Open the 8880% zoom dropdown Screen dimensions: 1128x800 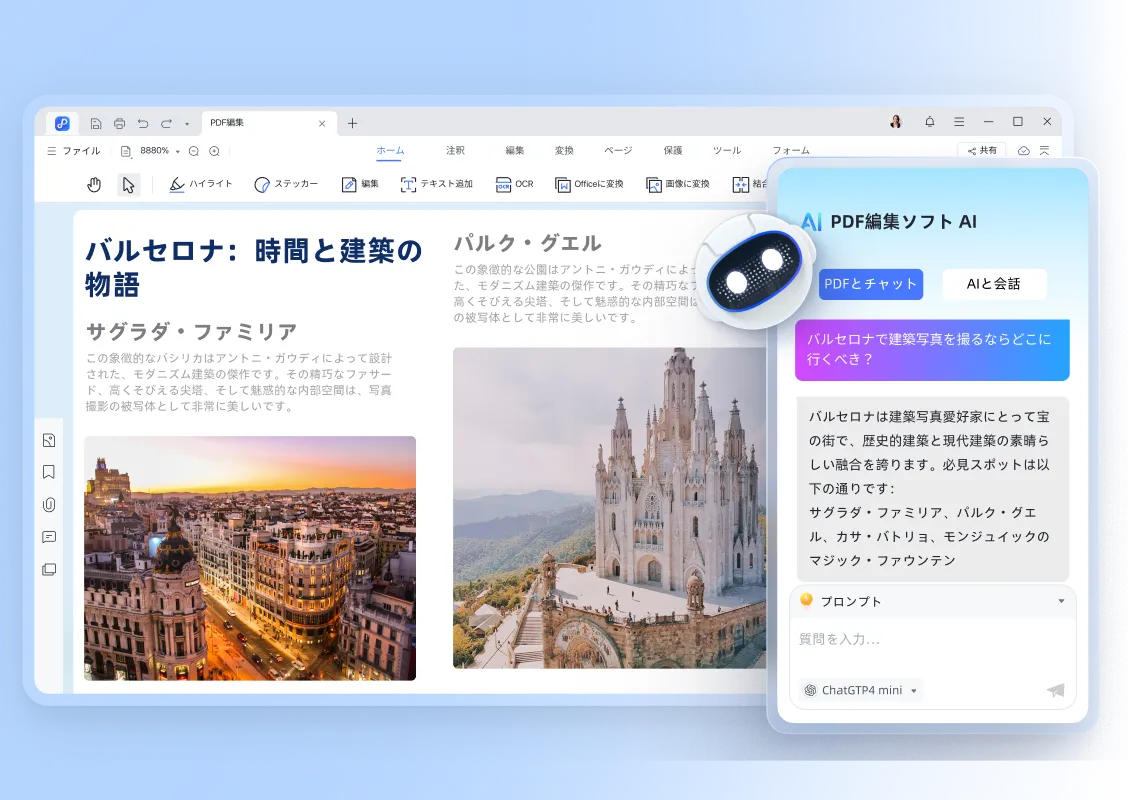pos(160,151)
